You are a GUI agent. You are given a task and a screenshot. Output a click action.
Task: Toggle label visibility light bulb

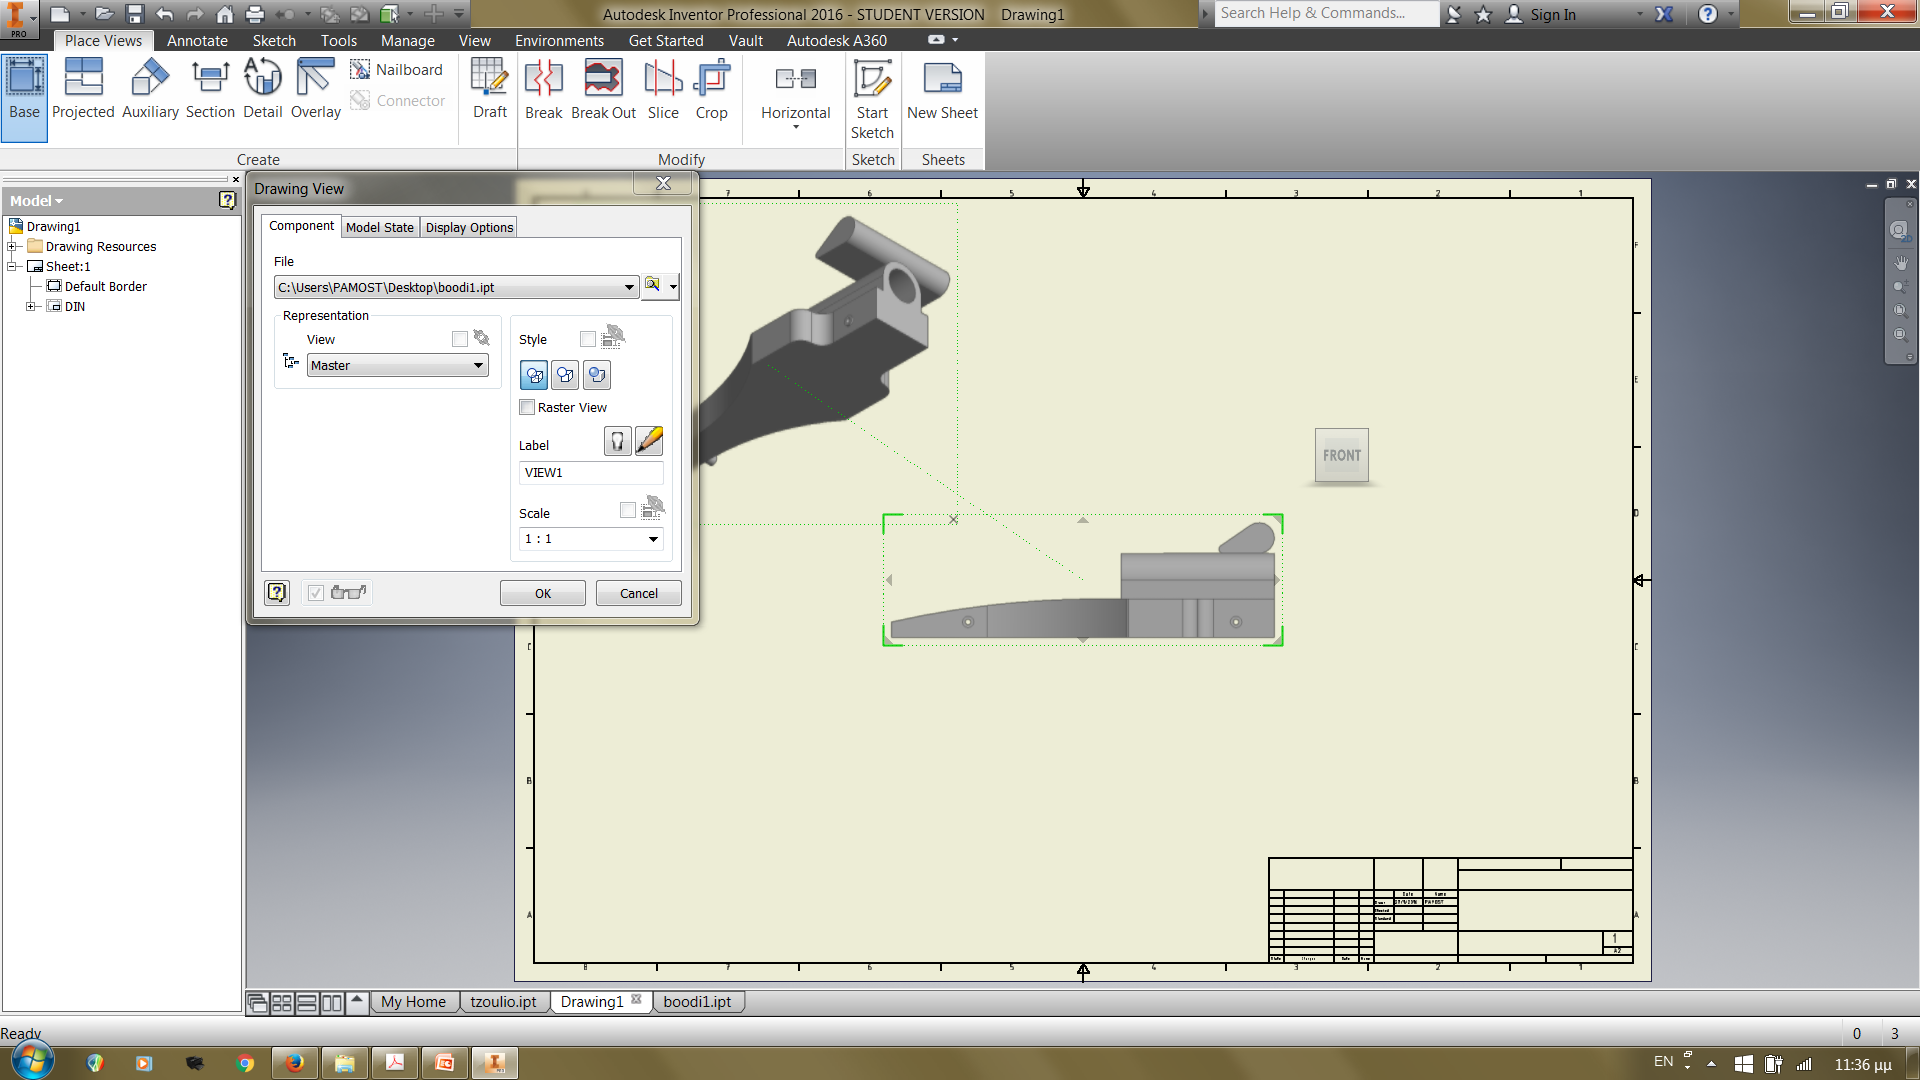[618, 441]
